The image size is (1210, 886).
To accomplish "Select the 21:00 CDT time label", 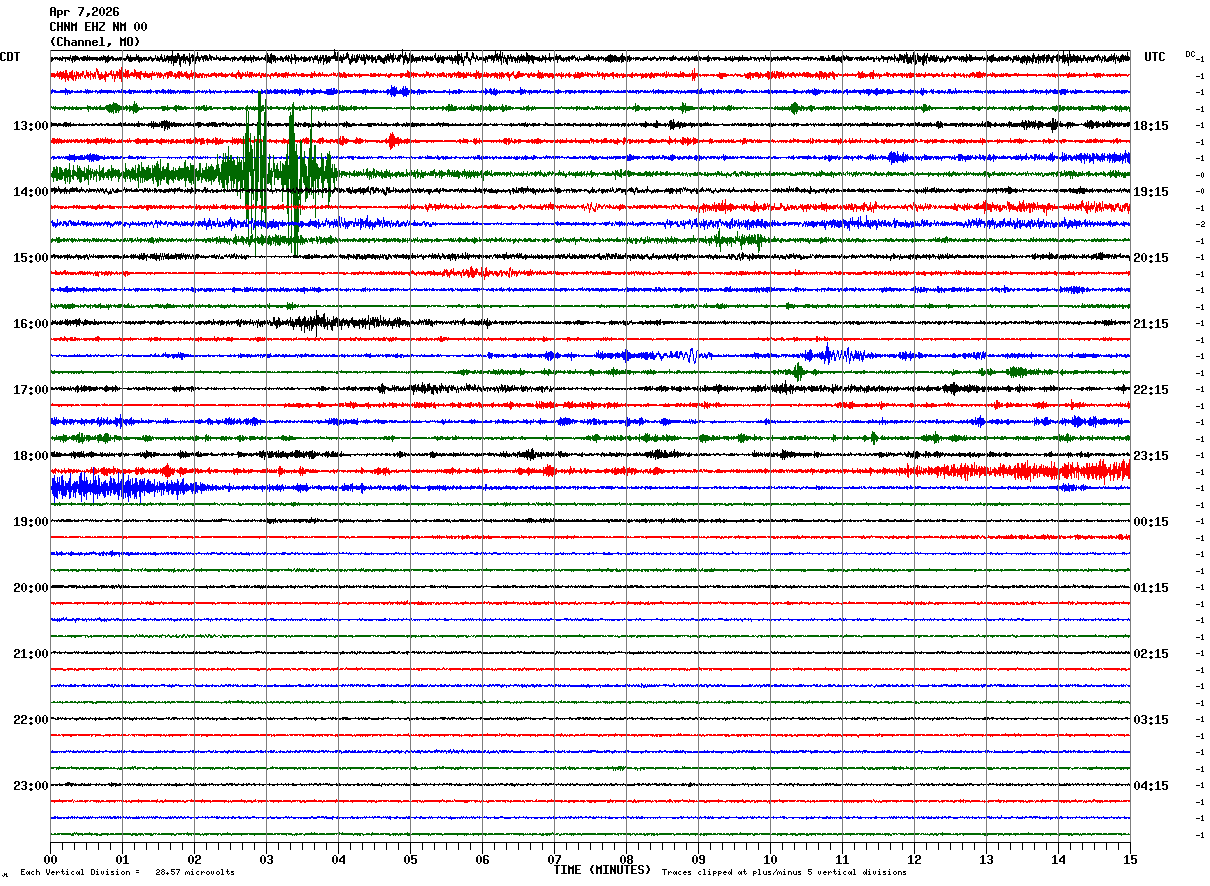I will coord(31,654).
